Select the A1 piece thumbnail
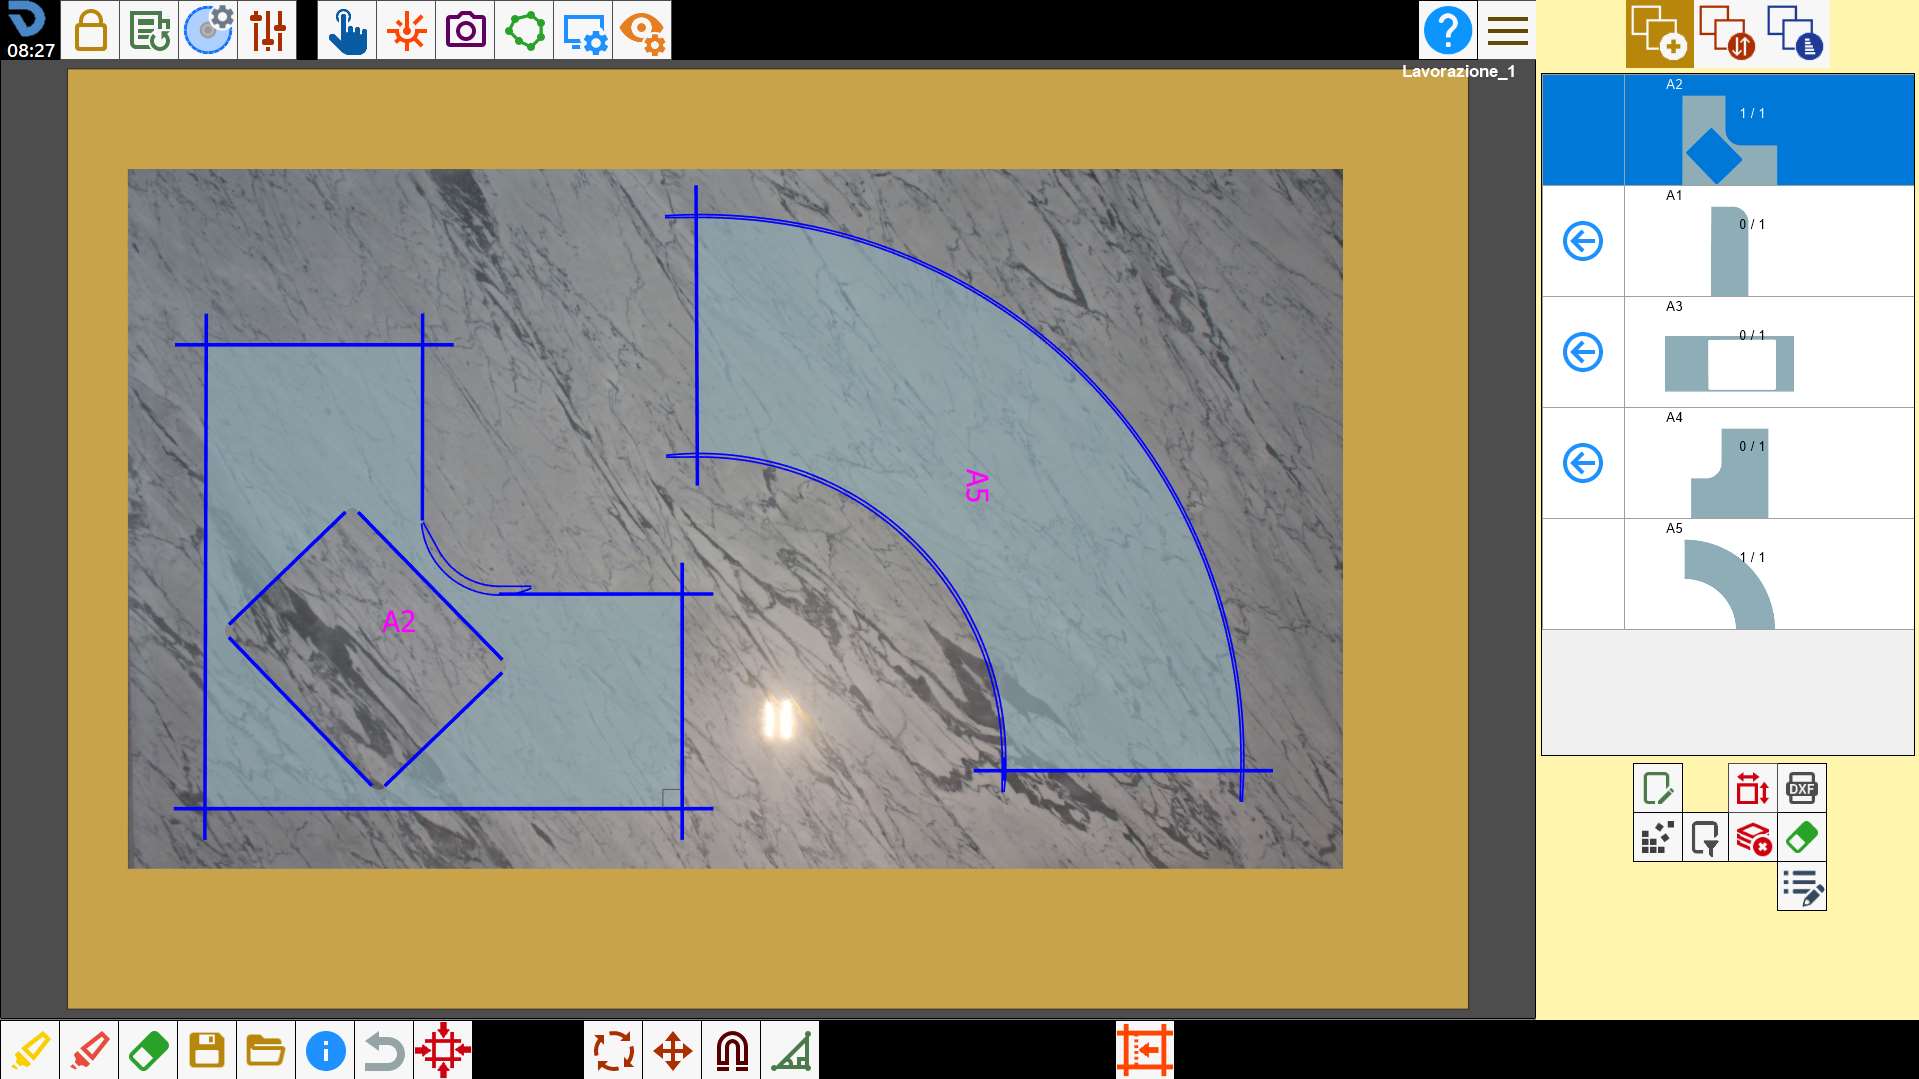The width and height of the screenshot is (1919, 1079). (x=1729, y=251)
